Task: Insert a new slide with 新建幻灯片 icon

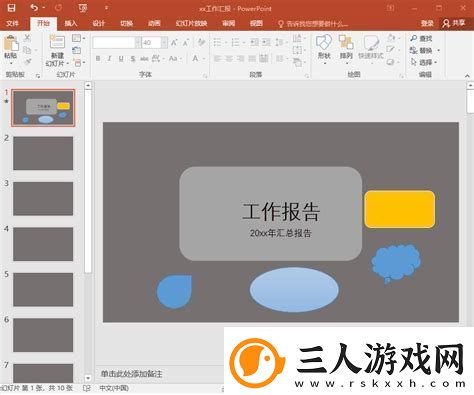Action: (57, 42)
